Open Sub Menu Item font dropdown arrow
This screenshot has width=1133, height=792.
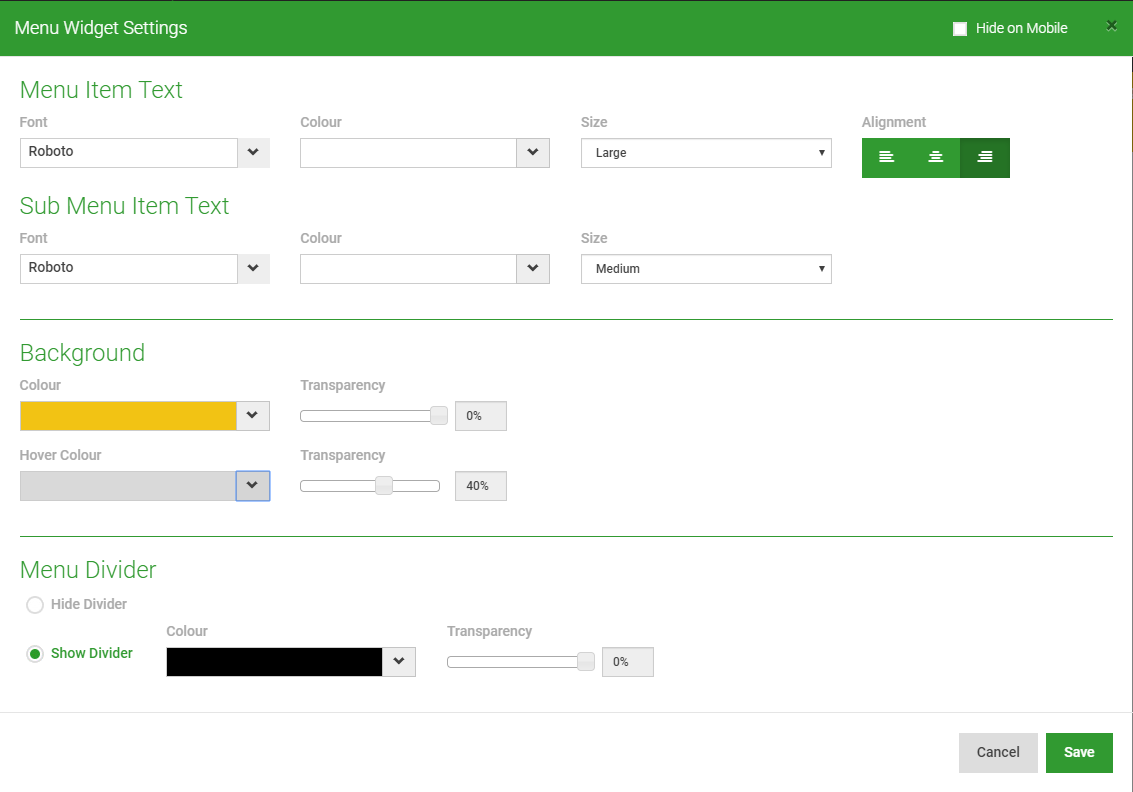[253, 268]
